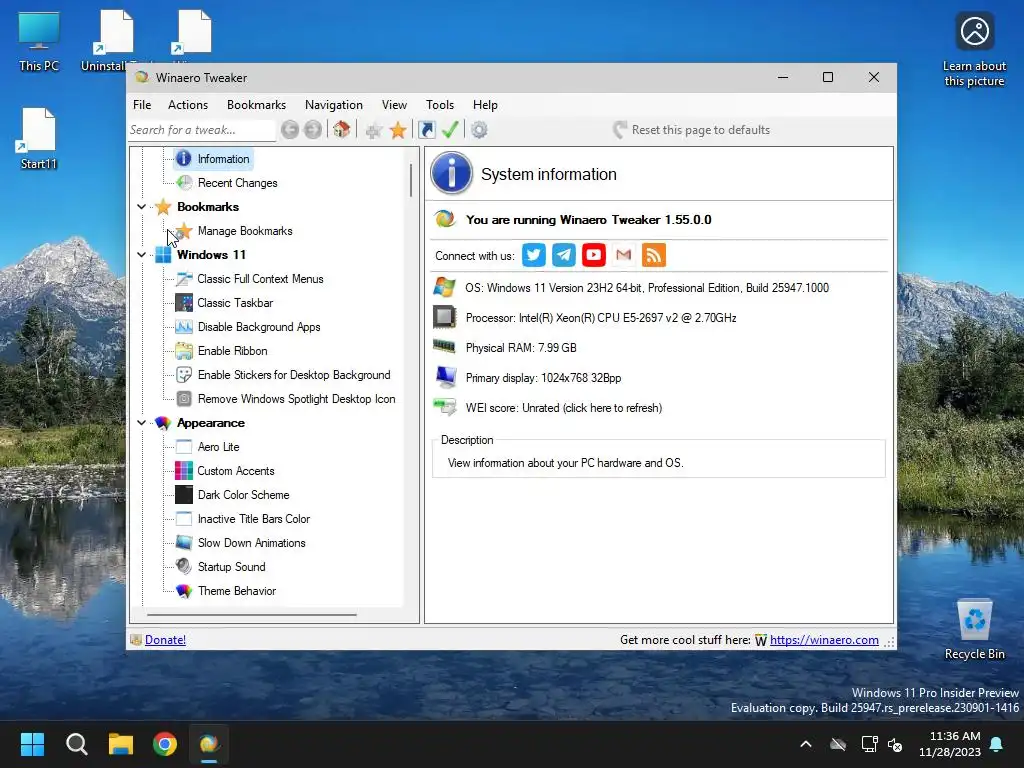Open settings with the gear toolbar icon
This screenshot has height=768, width=1024.
pos(479,130)
